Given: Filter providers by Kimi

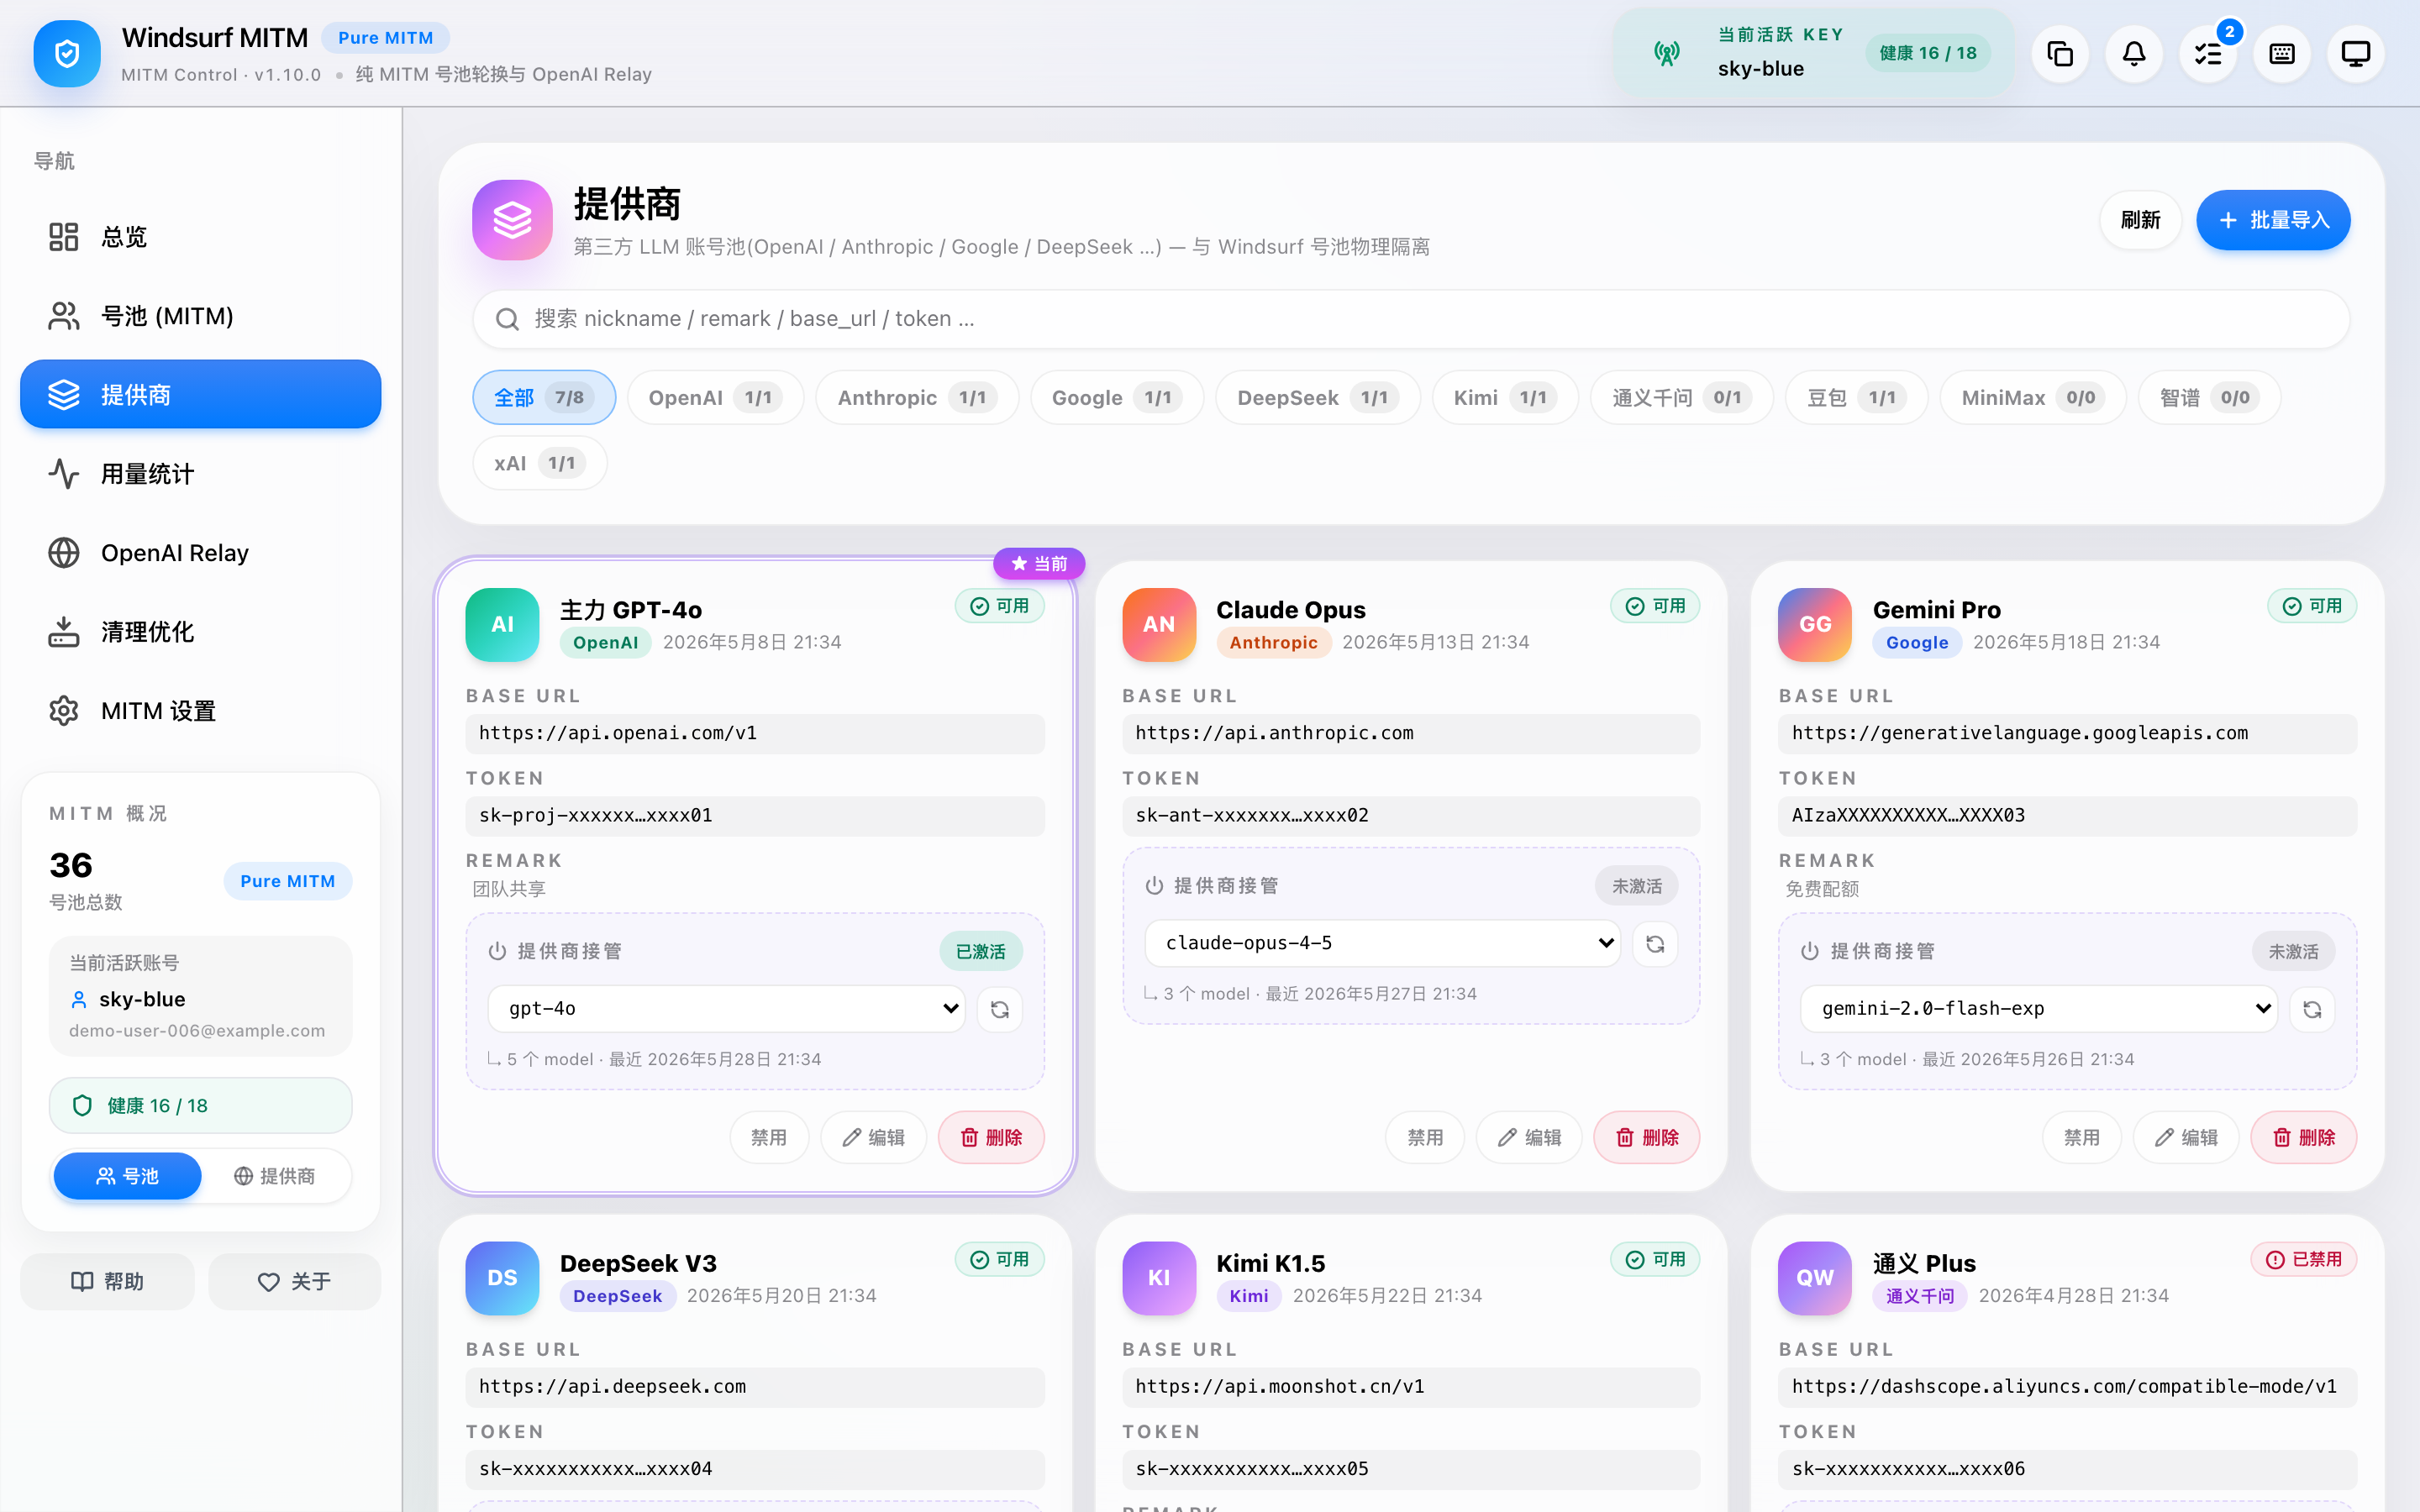Looking at the screenshot, I should click(x=1505, y=398).
